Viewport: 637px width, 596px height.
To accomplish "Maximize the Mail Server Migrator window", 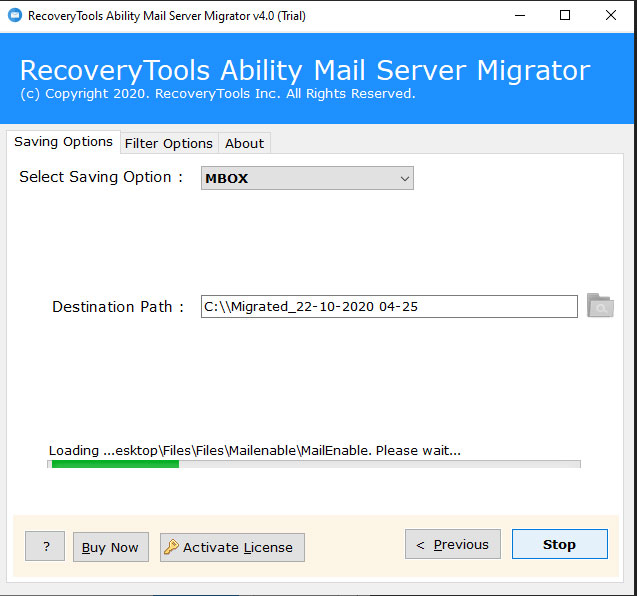I will coord(565,16).
